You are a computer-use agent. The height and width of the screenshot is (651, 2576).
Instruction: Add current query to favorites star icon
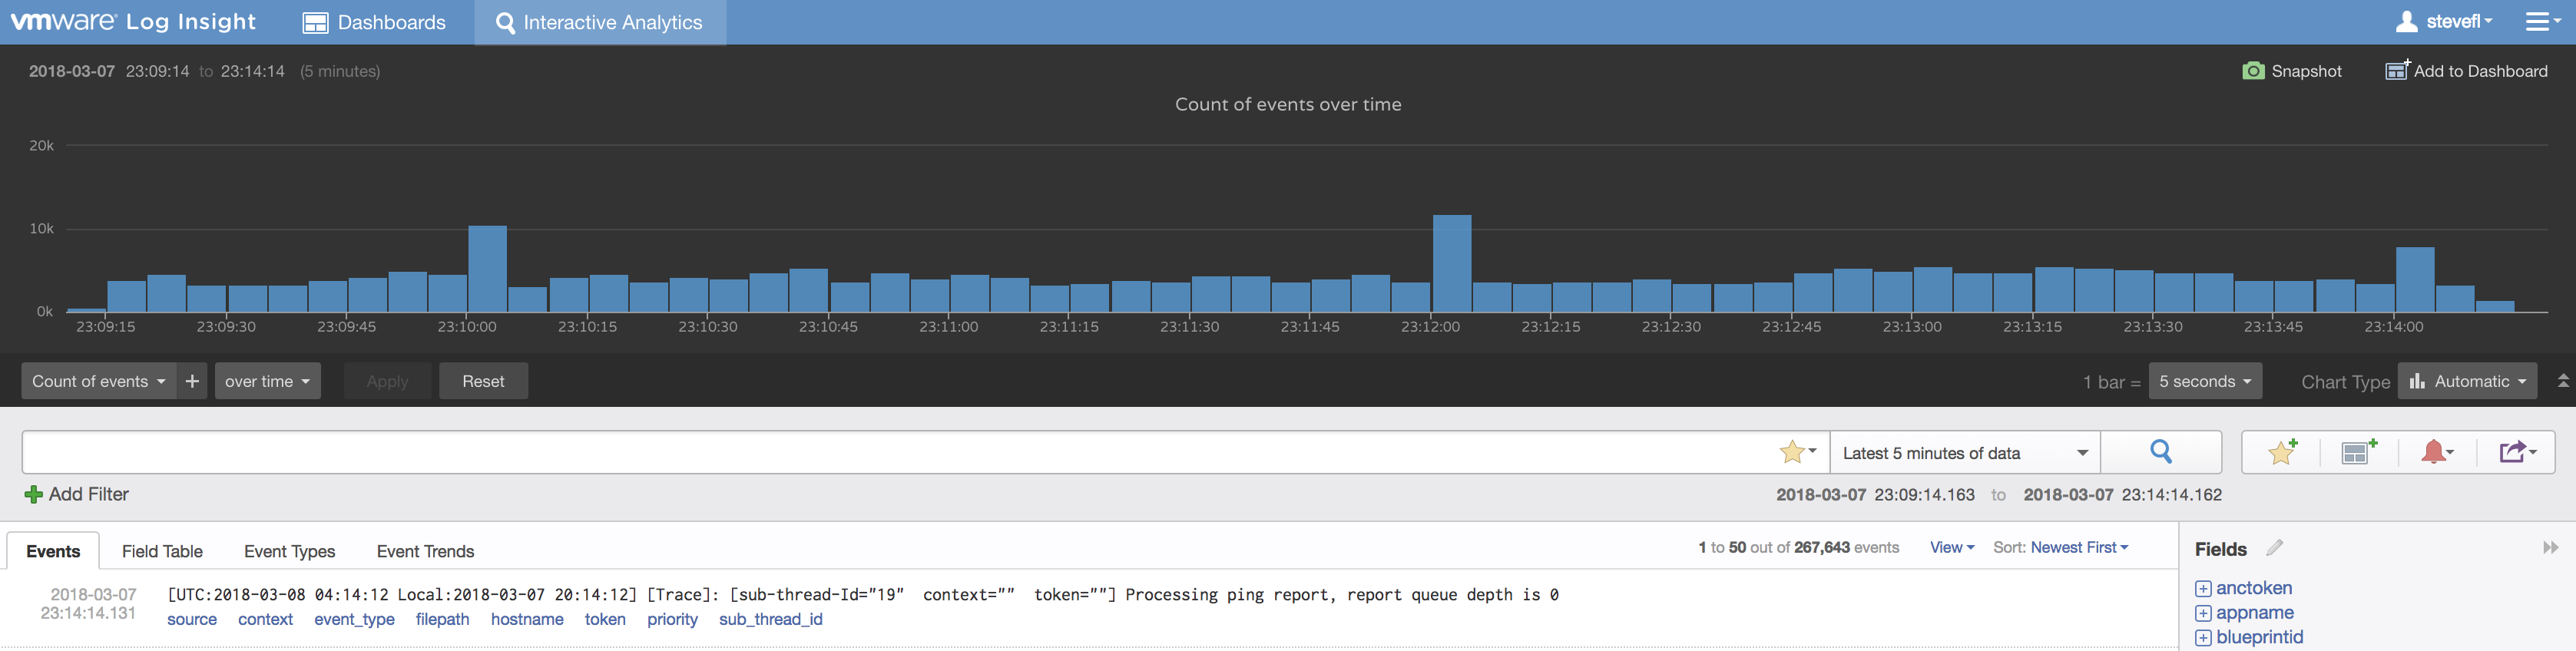tap(2281, 453)
